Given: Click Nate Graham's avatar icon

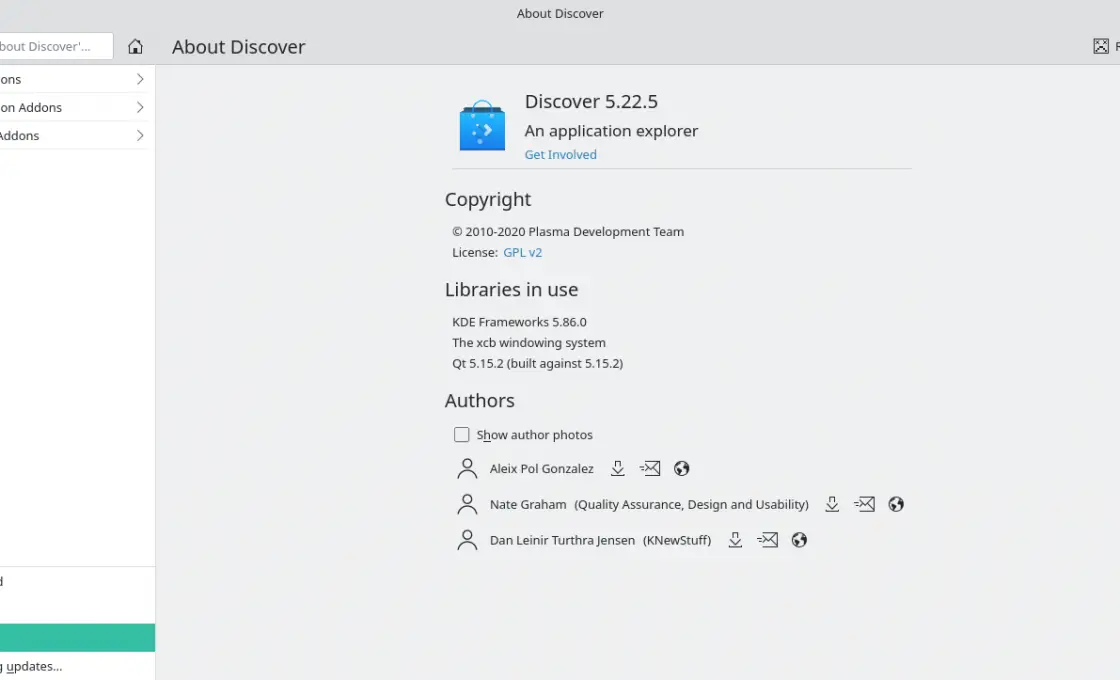Looking at the screenshot, I should [467, 504].
